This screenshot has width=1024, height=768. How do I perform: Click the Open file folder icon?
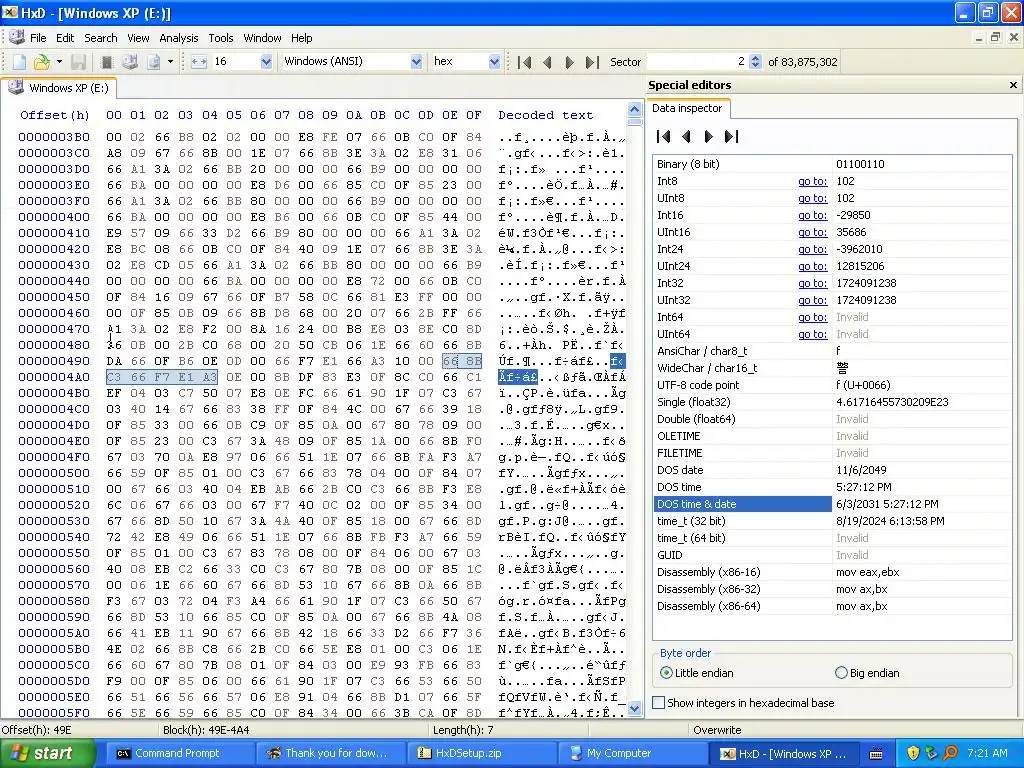[42, 62]
